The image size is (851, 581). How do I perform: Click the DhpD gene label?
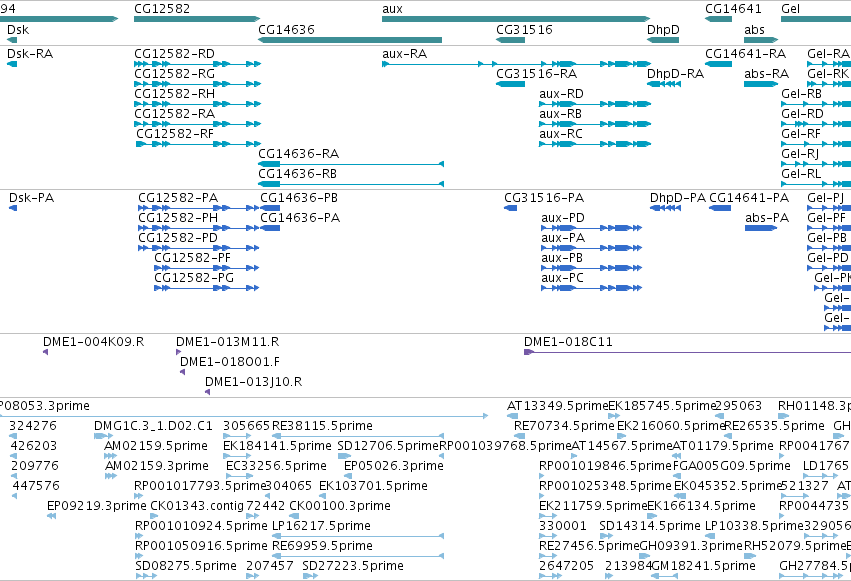pos(663,29)
